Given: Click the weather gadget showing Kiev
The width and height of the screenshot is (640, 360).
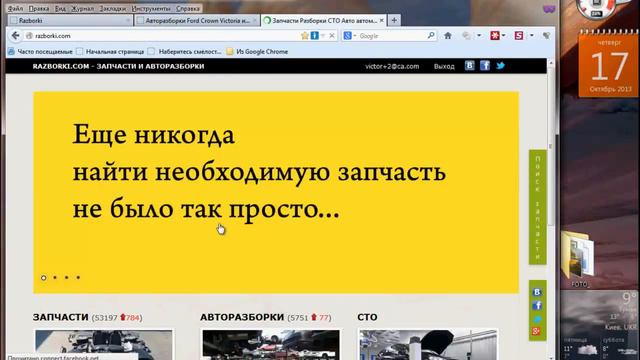Looking at the screenshot, I should click(600, 324).
